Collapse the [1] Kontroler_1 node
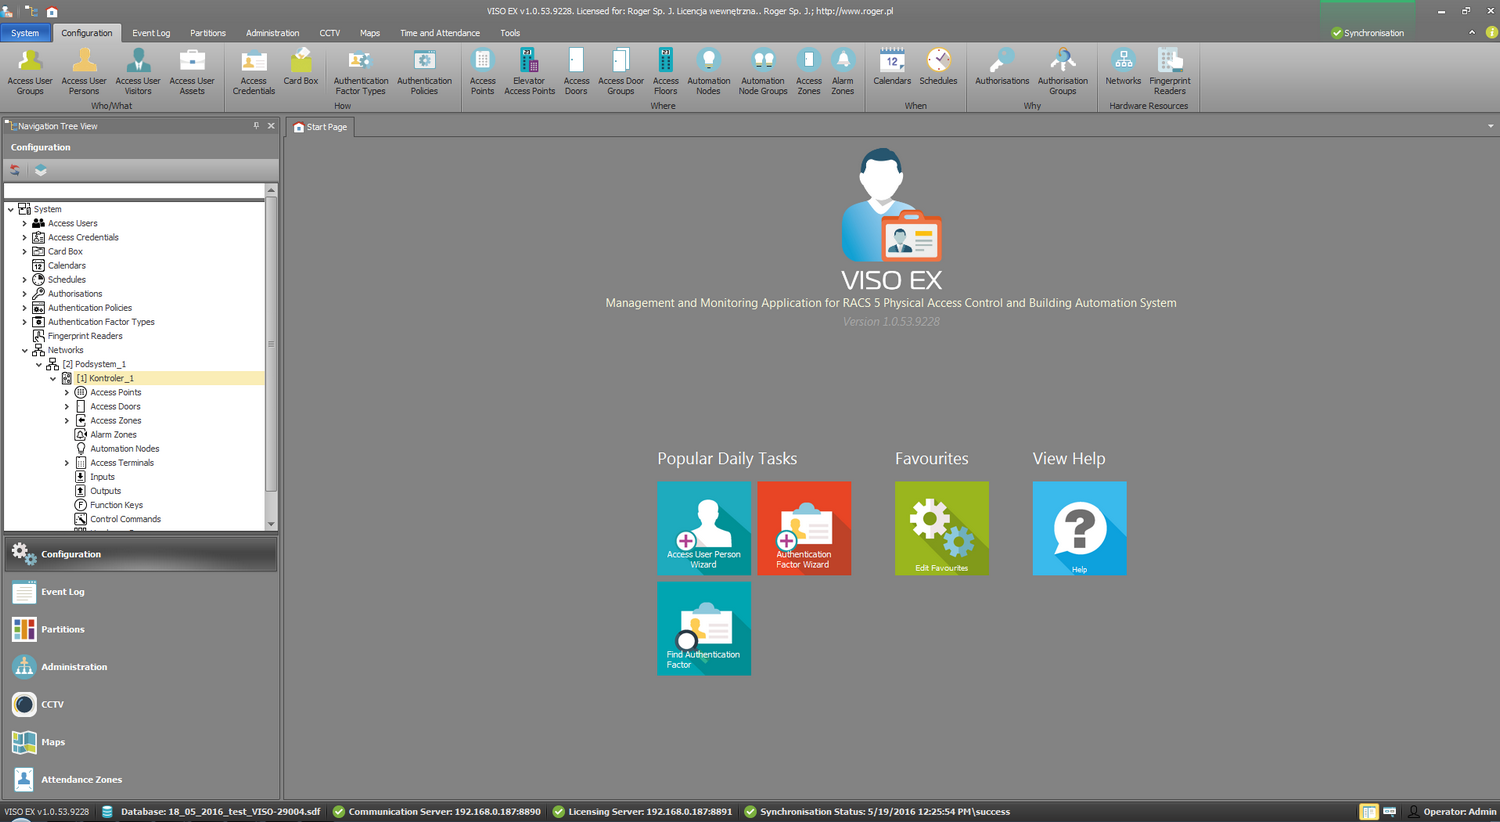Viewport: 1500px width, 822px height. [53, 378]
